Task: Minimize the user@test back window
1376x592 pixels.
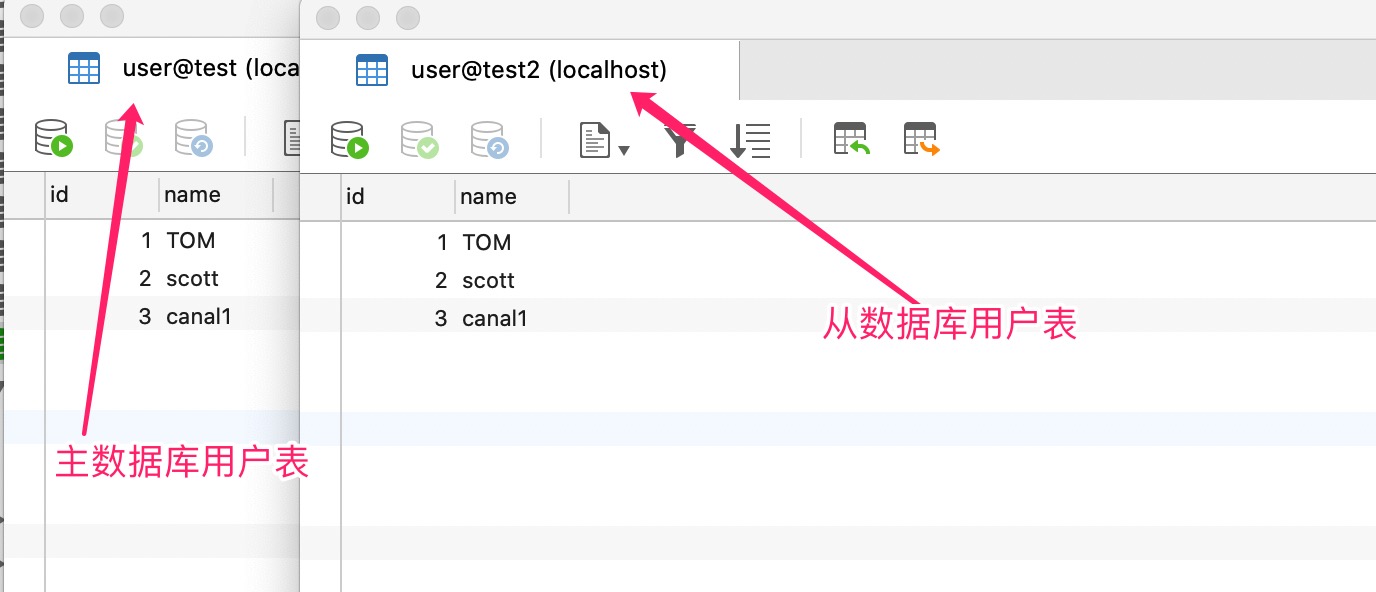Action: [x=72, y=16]
